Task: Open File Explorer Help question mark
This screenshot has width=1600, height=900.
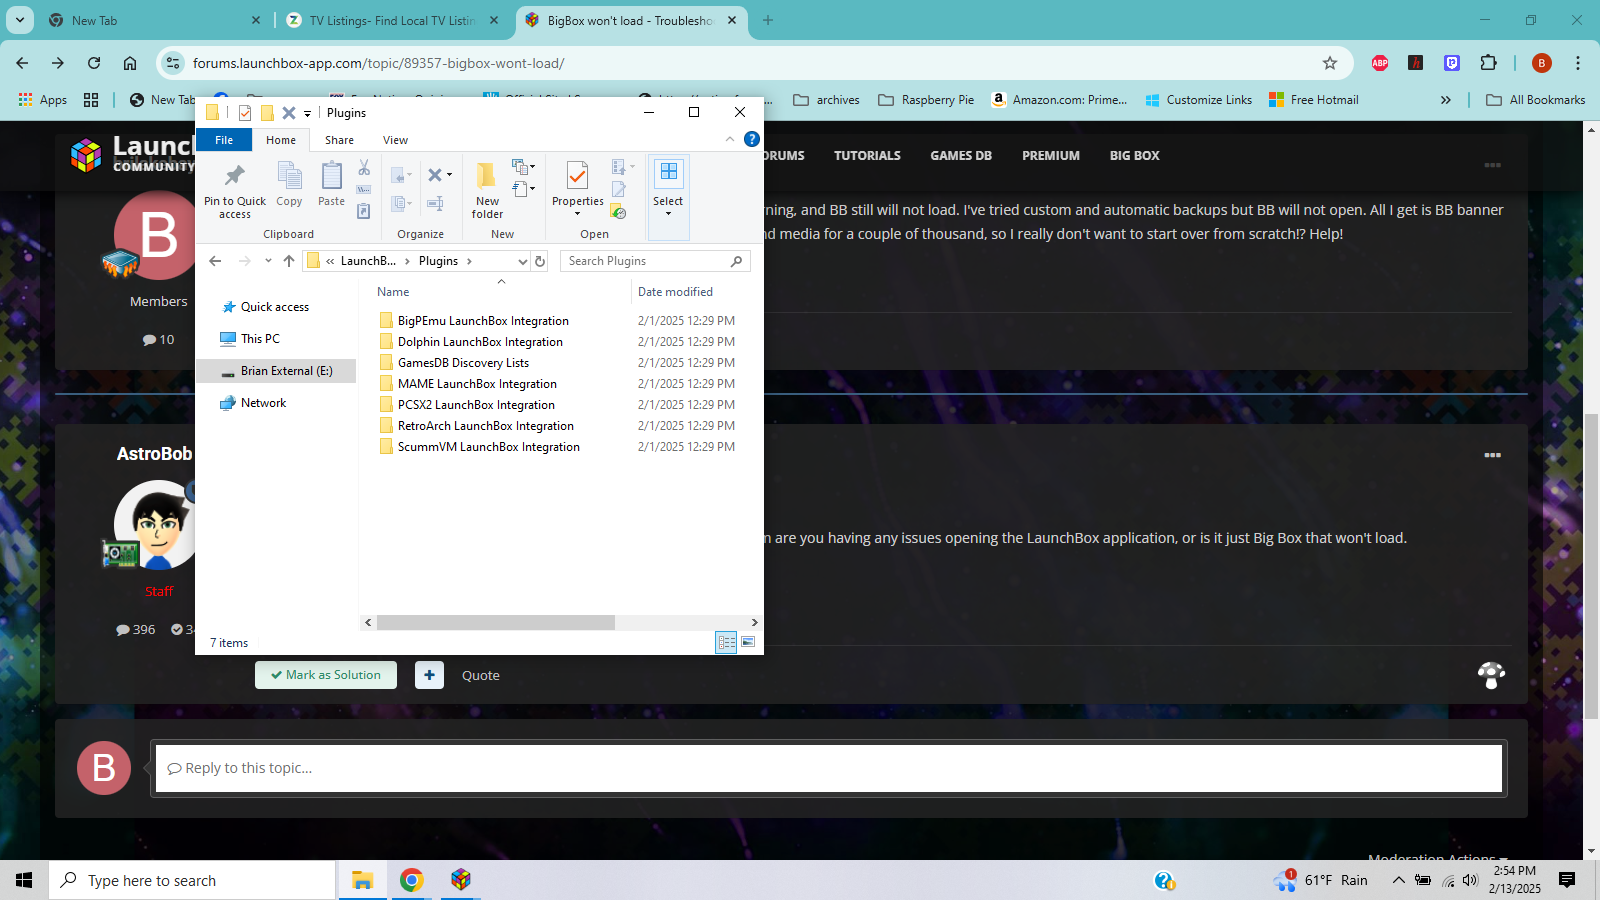Action: click(752, 140)
